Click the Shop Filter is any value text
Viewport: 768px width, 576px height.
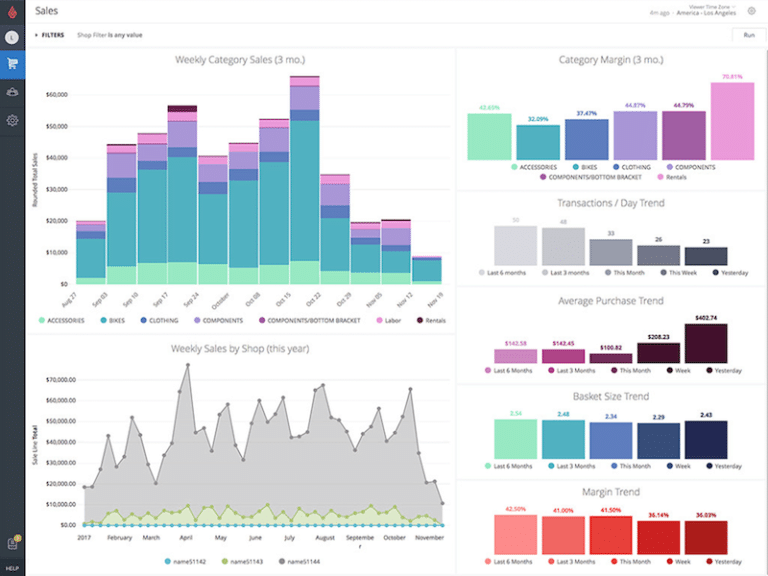(x=110, y=35)
